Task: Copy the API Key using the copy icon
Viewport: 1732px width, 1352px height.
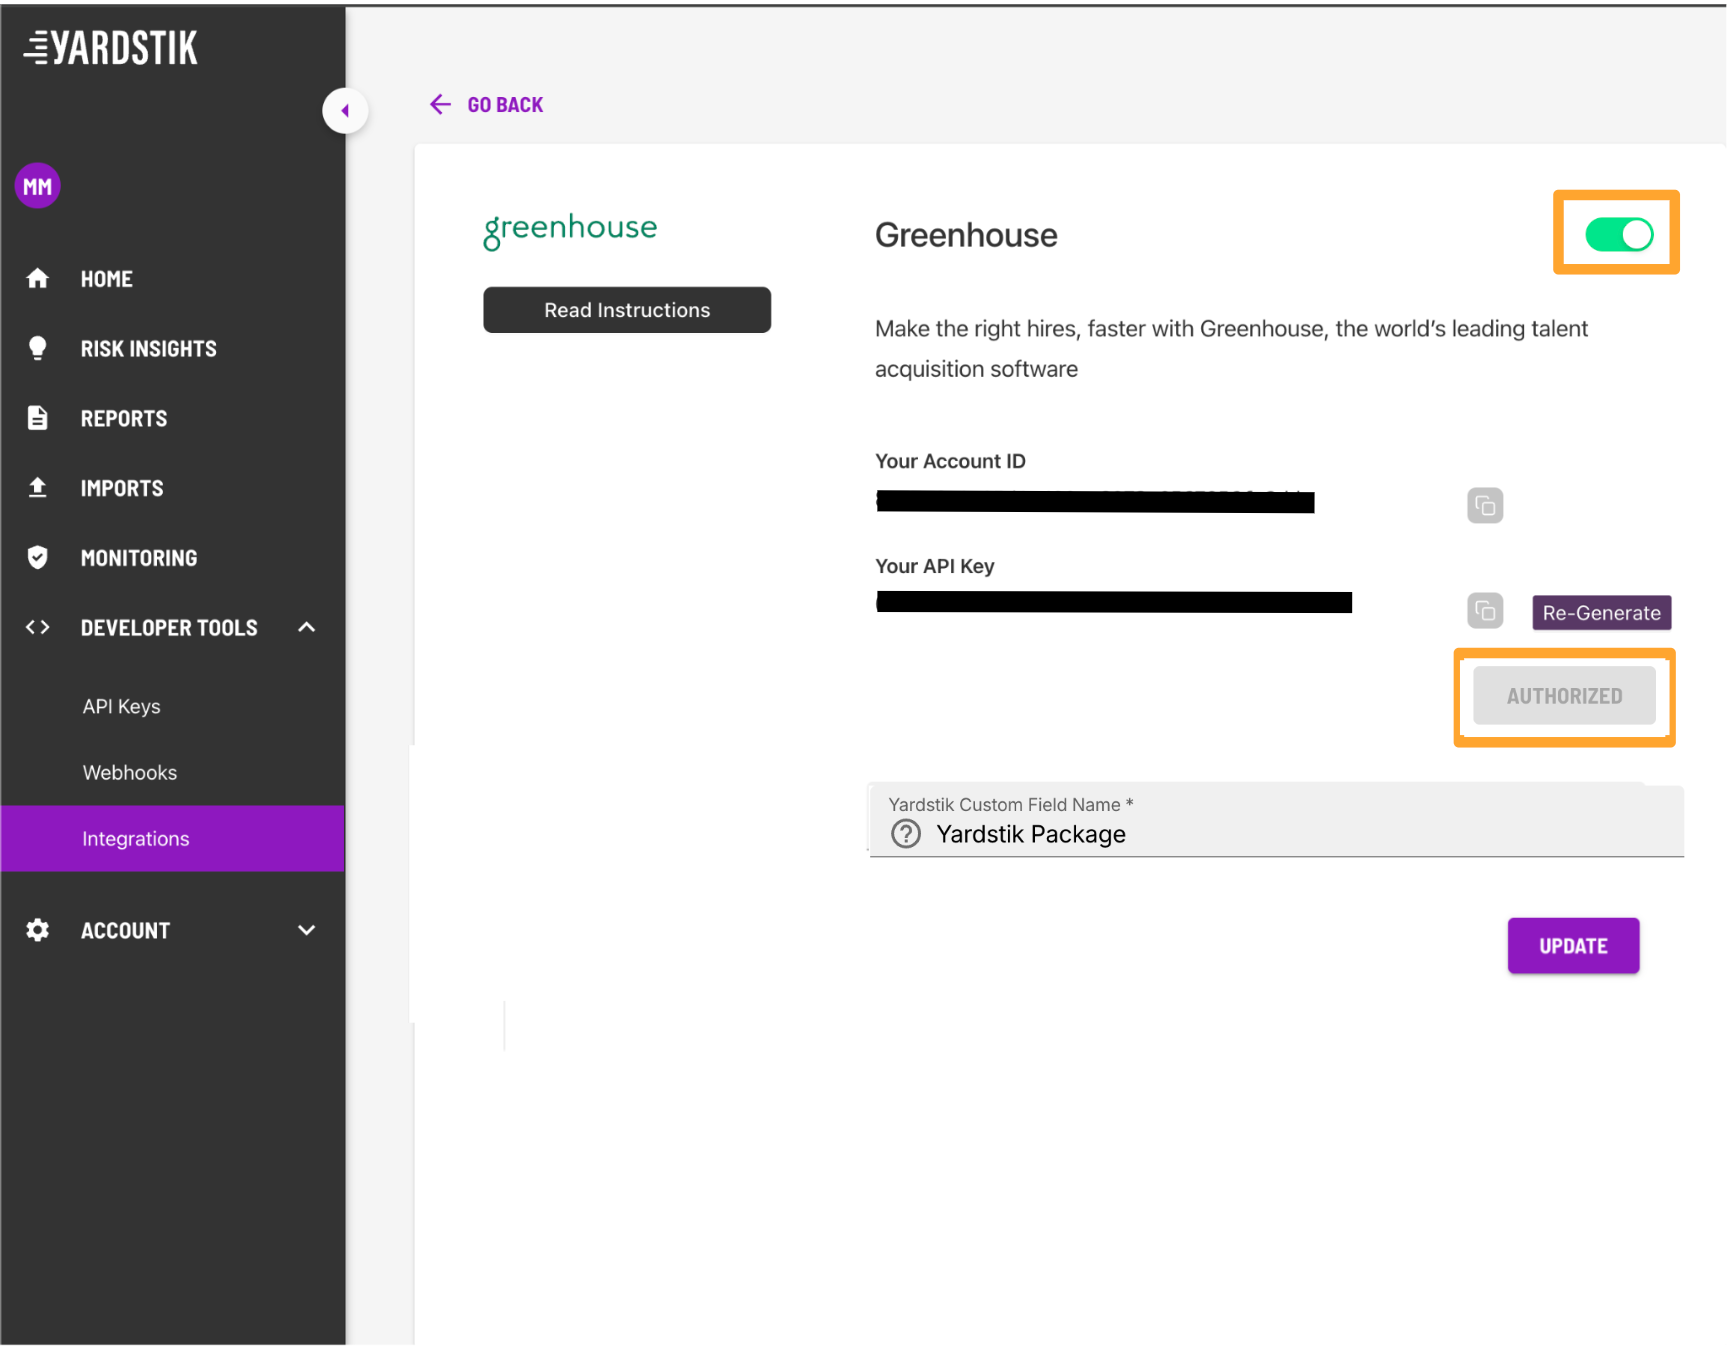Action: click(x=1485, y=611)
